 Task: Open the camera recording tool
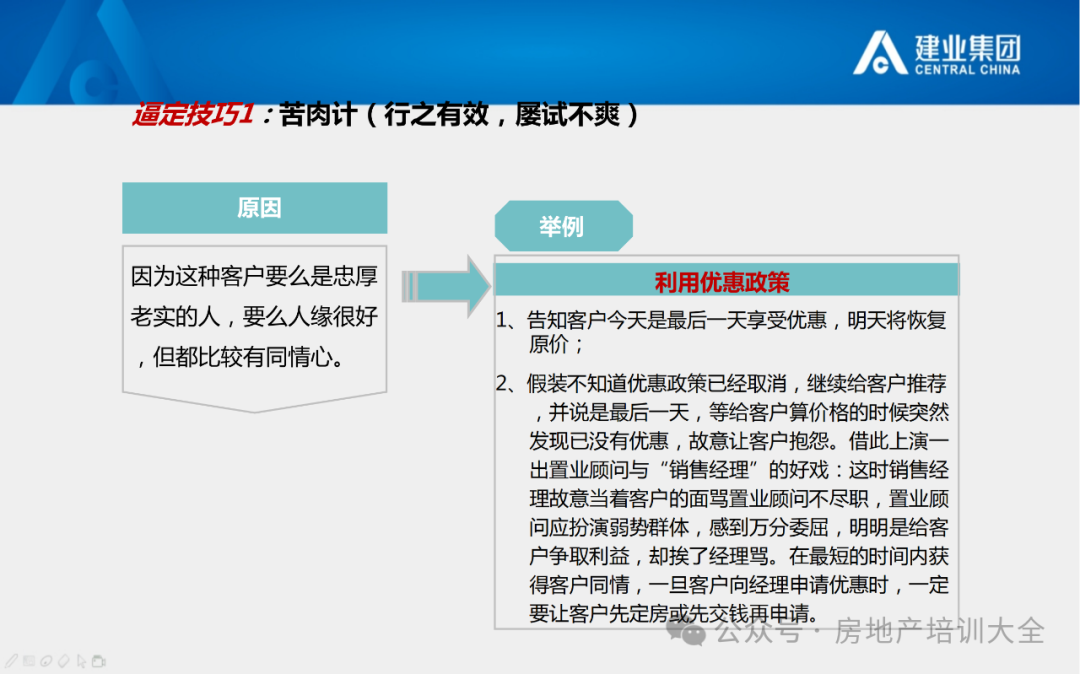coord(99,662)
